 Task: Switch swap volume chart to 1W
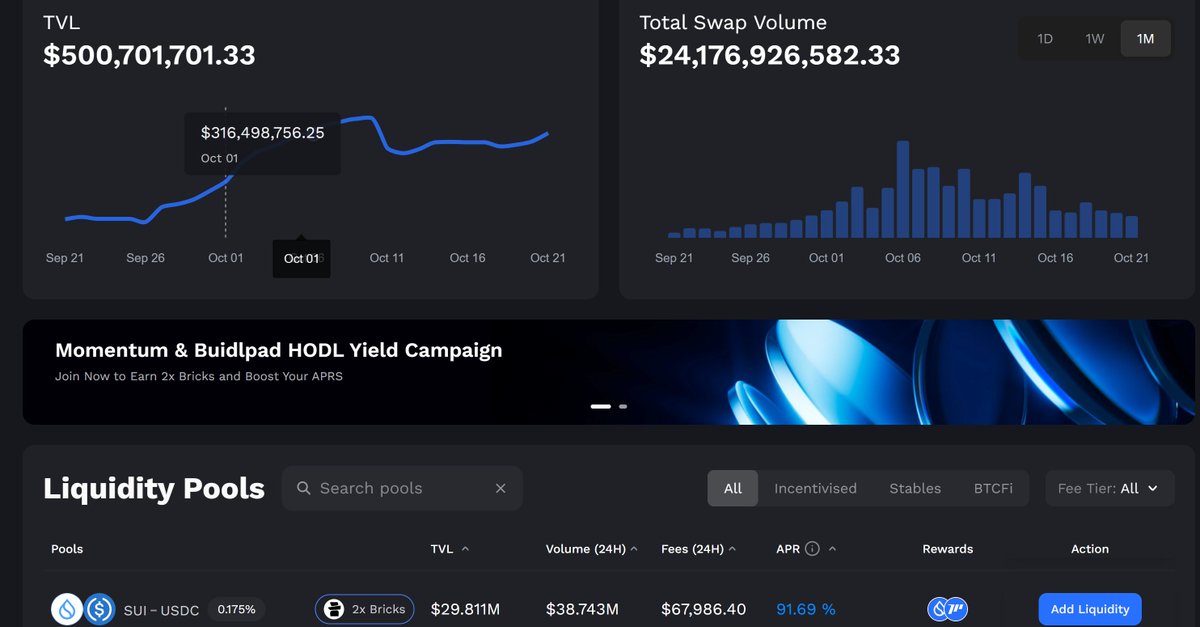click(x=1095, y=39)
